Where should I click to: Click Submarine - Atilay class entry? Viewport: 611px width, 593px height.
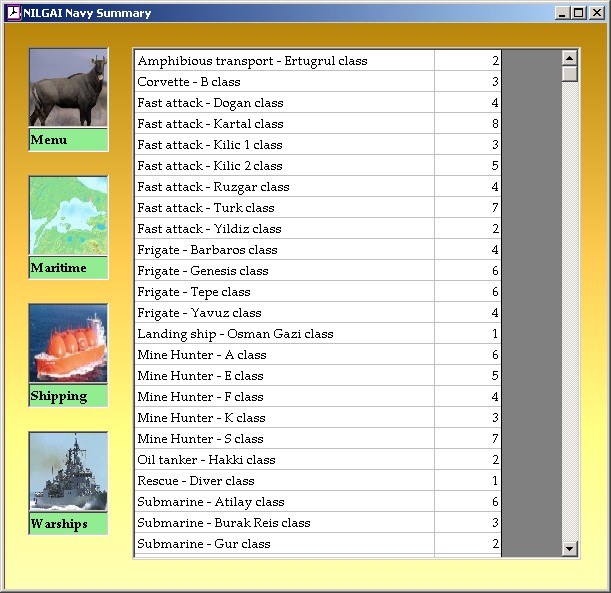[285, 502]
